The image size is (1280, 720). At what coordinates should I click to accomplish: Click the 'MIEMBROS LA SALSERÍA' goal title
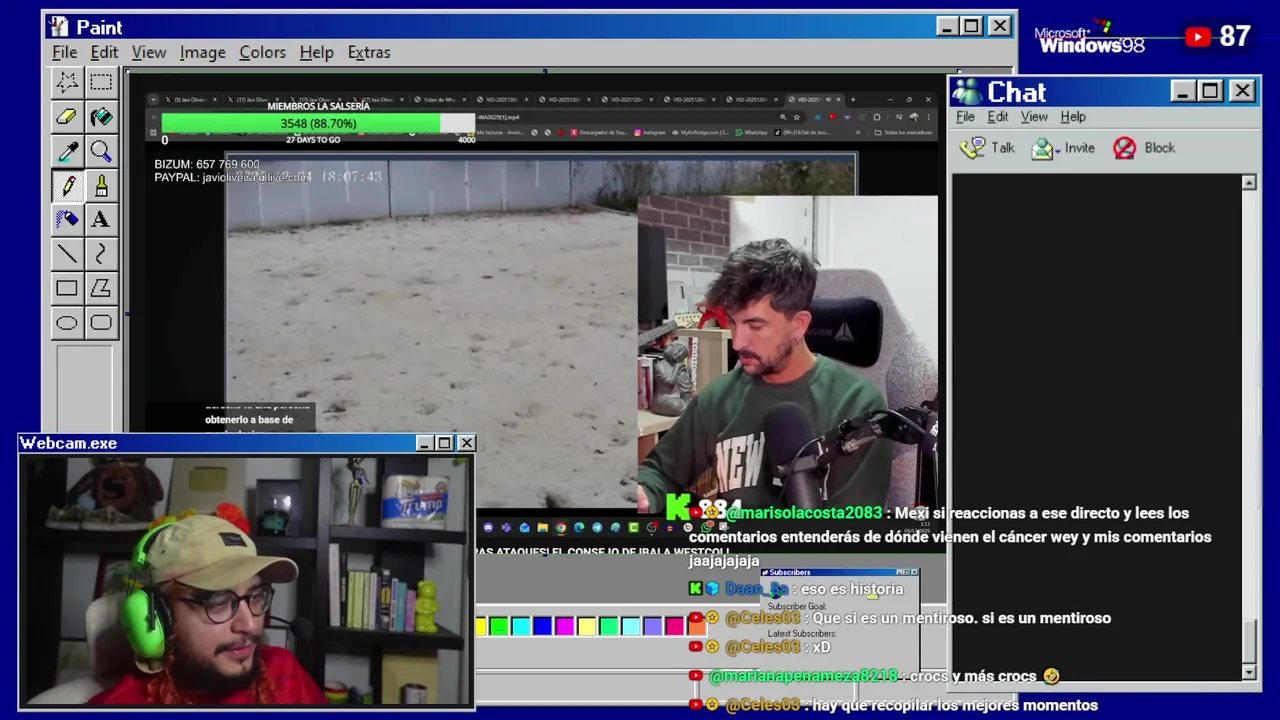[x=318, y=107]
